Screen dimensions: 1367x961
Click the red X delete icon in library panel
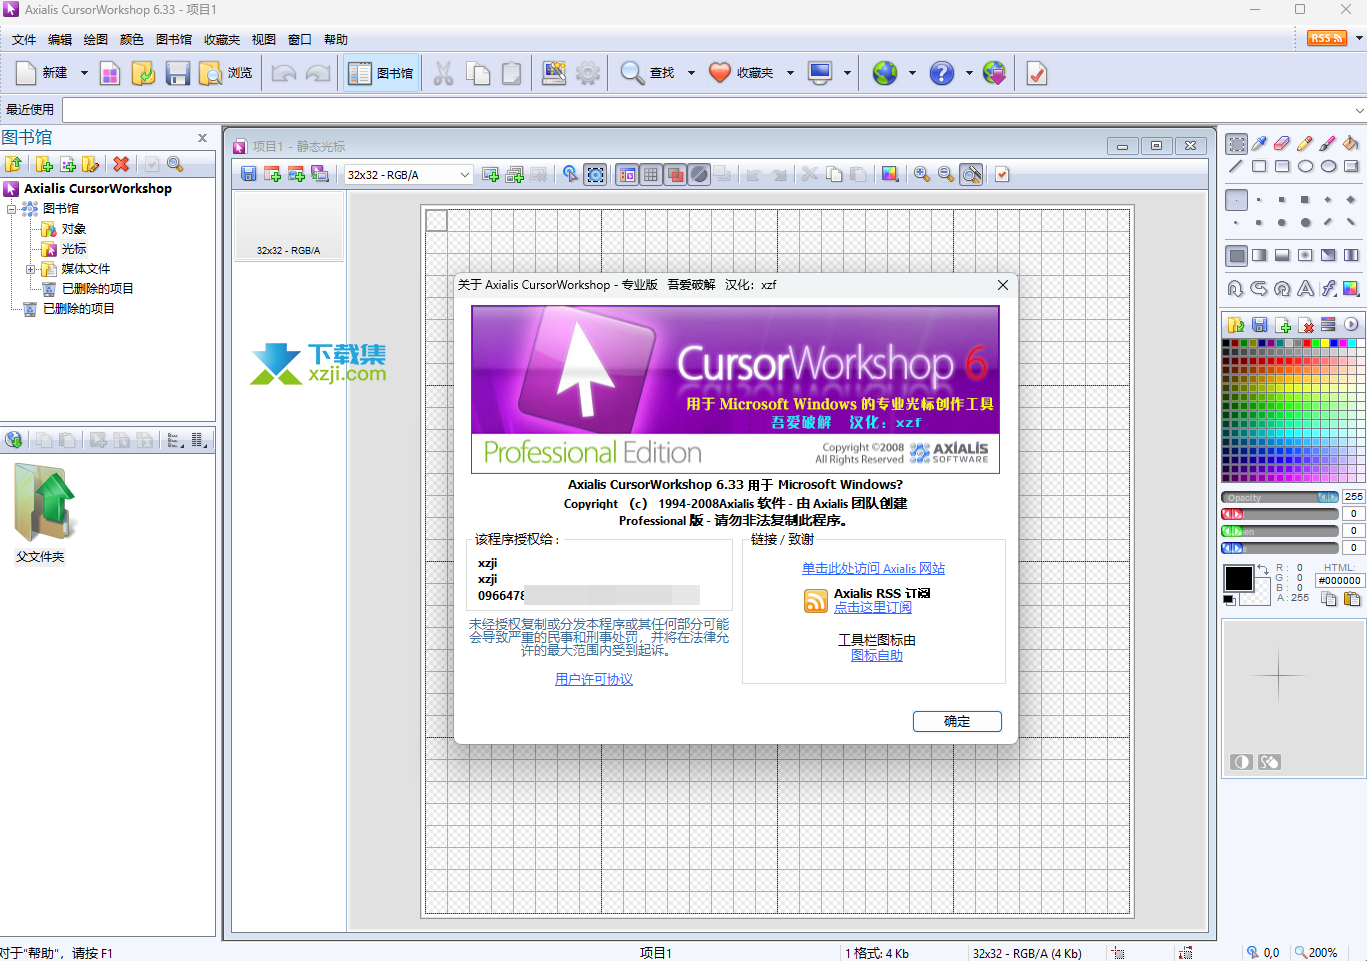pyautogui.click(x=121, y=164)
